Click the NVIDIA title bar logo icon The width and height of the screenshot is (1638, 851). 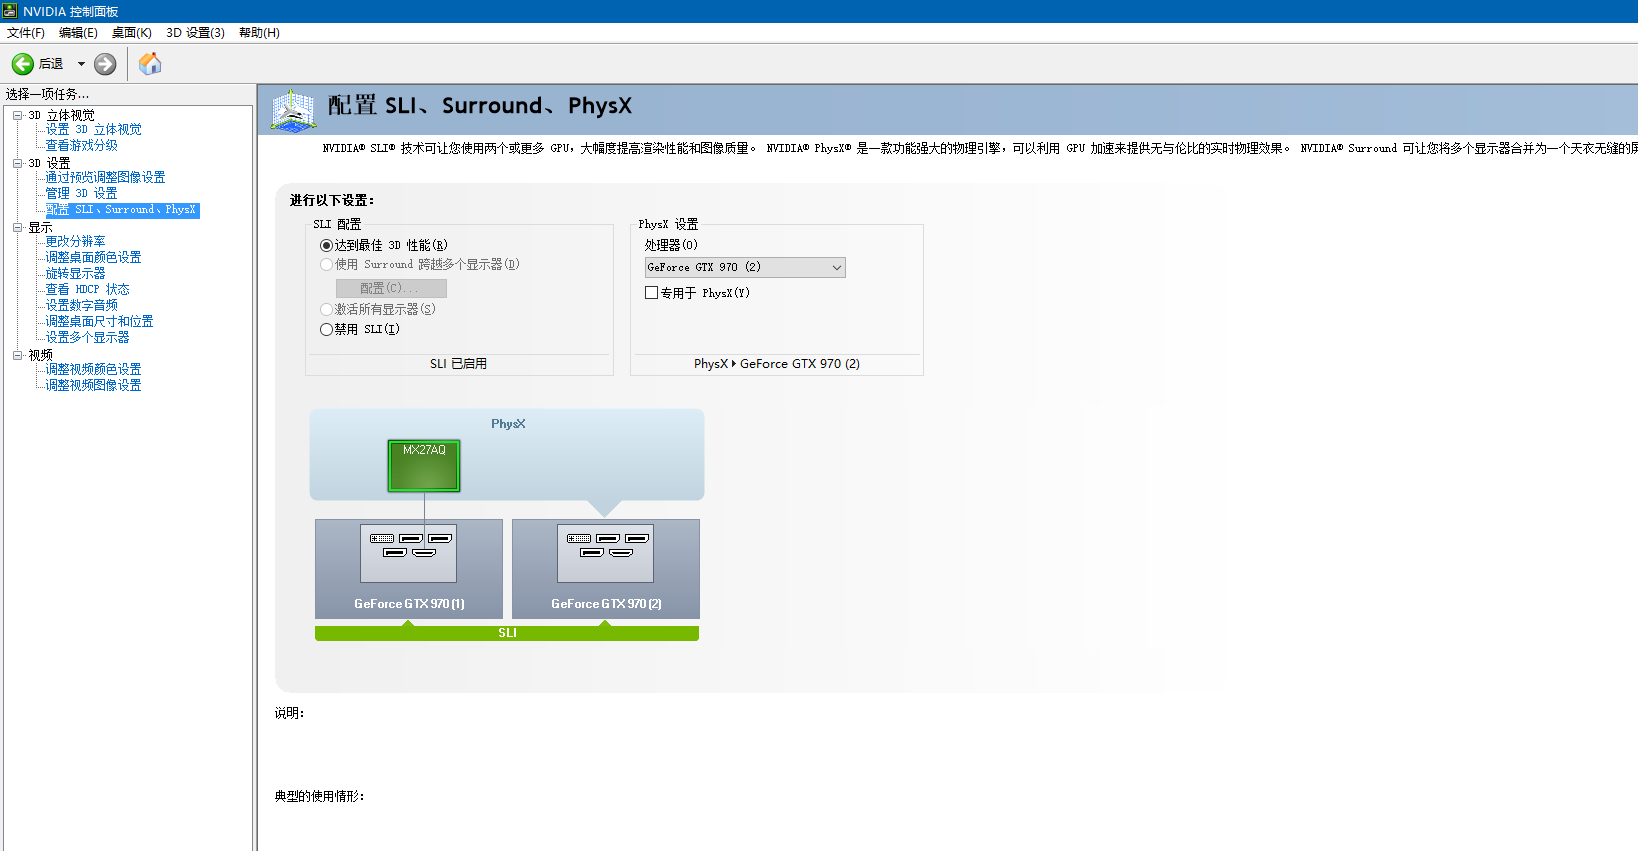(x=10, y=11)
